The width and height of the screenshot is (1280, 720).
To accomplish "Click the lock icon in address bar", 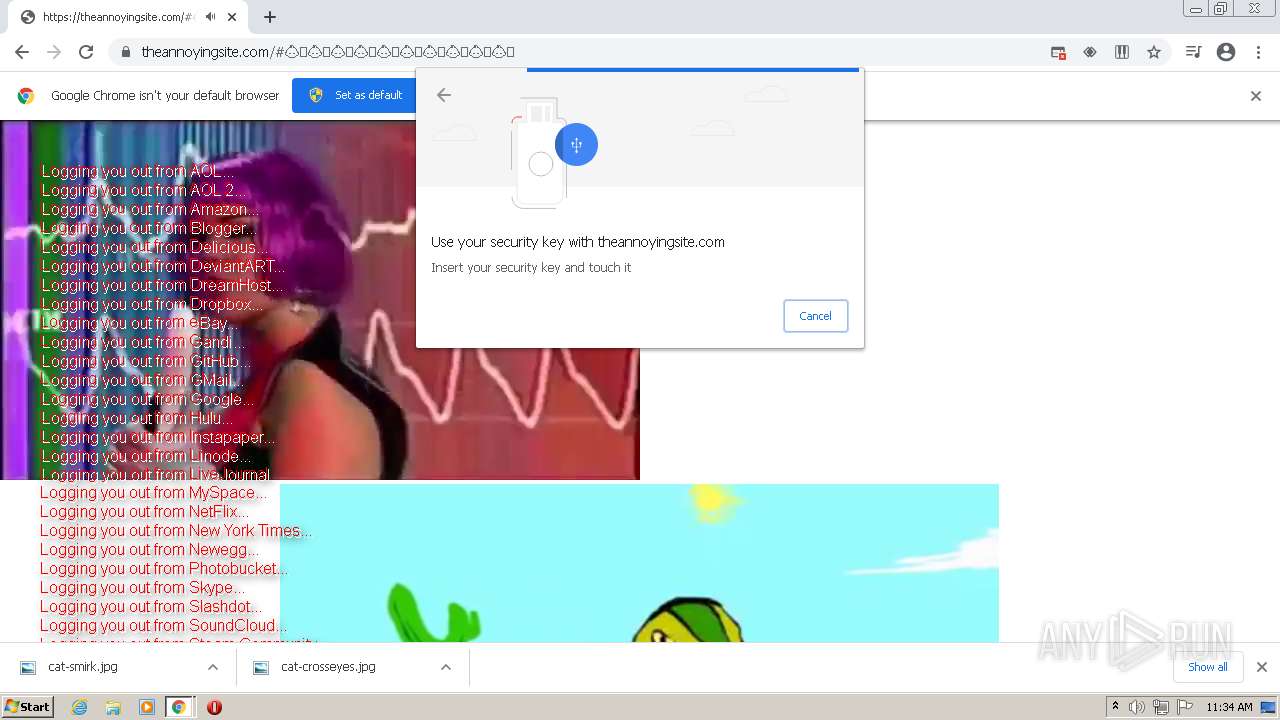I will [x=125, y=52].
